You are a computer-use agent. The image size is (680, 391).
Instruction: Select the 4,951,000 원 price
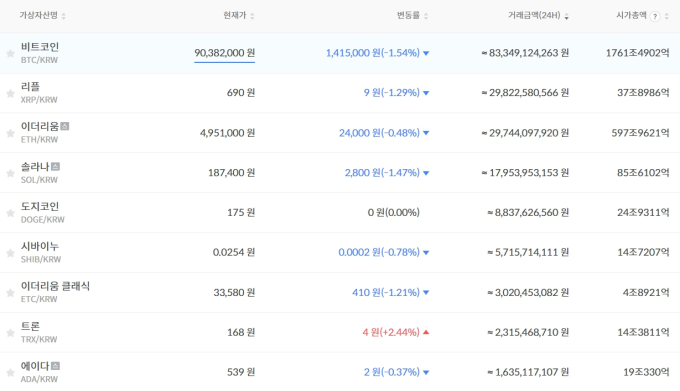pos(227,133)
